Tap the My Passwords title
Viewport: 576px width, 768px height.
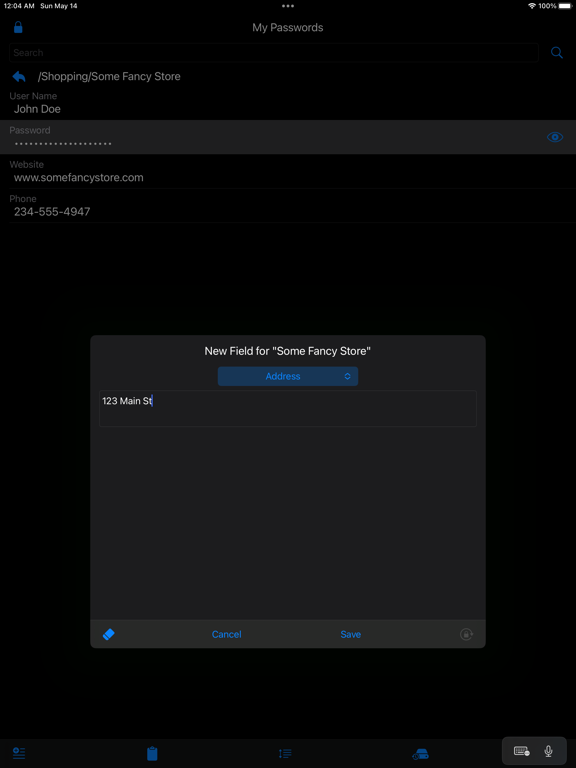click(288, 27)
